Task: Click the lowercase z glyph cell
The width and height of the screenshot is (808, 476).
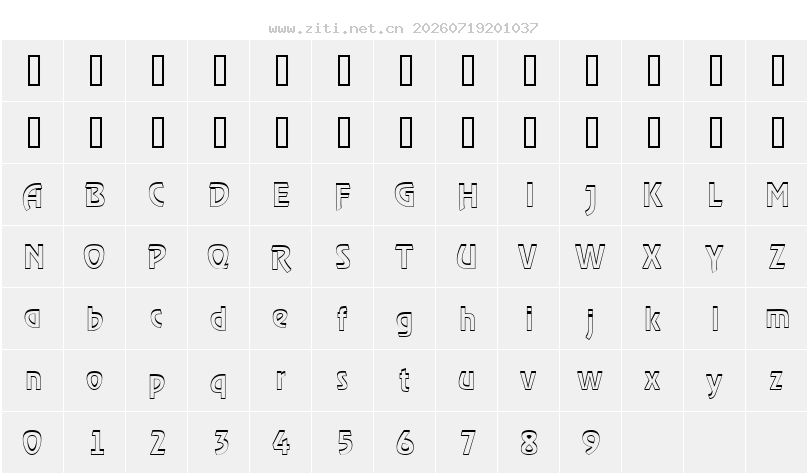Action: [777, 381]
